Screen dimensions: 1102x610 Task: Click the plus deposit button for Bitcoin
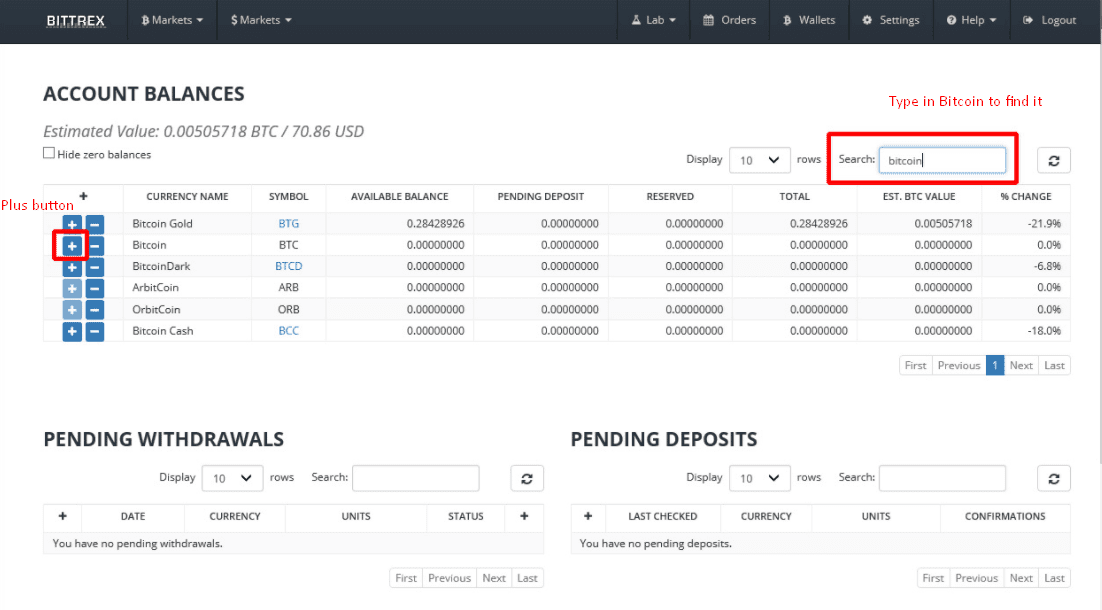tap(72, 246)
